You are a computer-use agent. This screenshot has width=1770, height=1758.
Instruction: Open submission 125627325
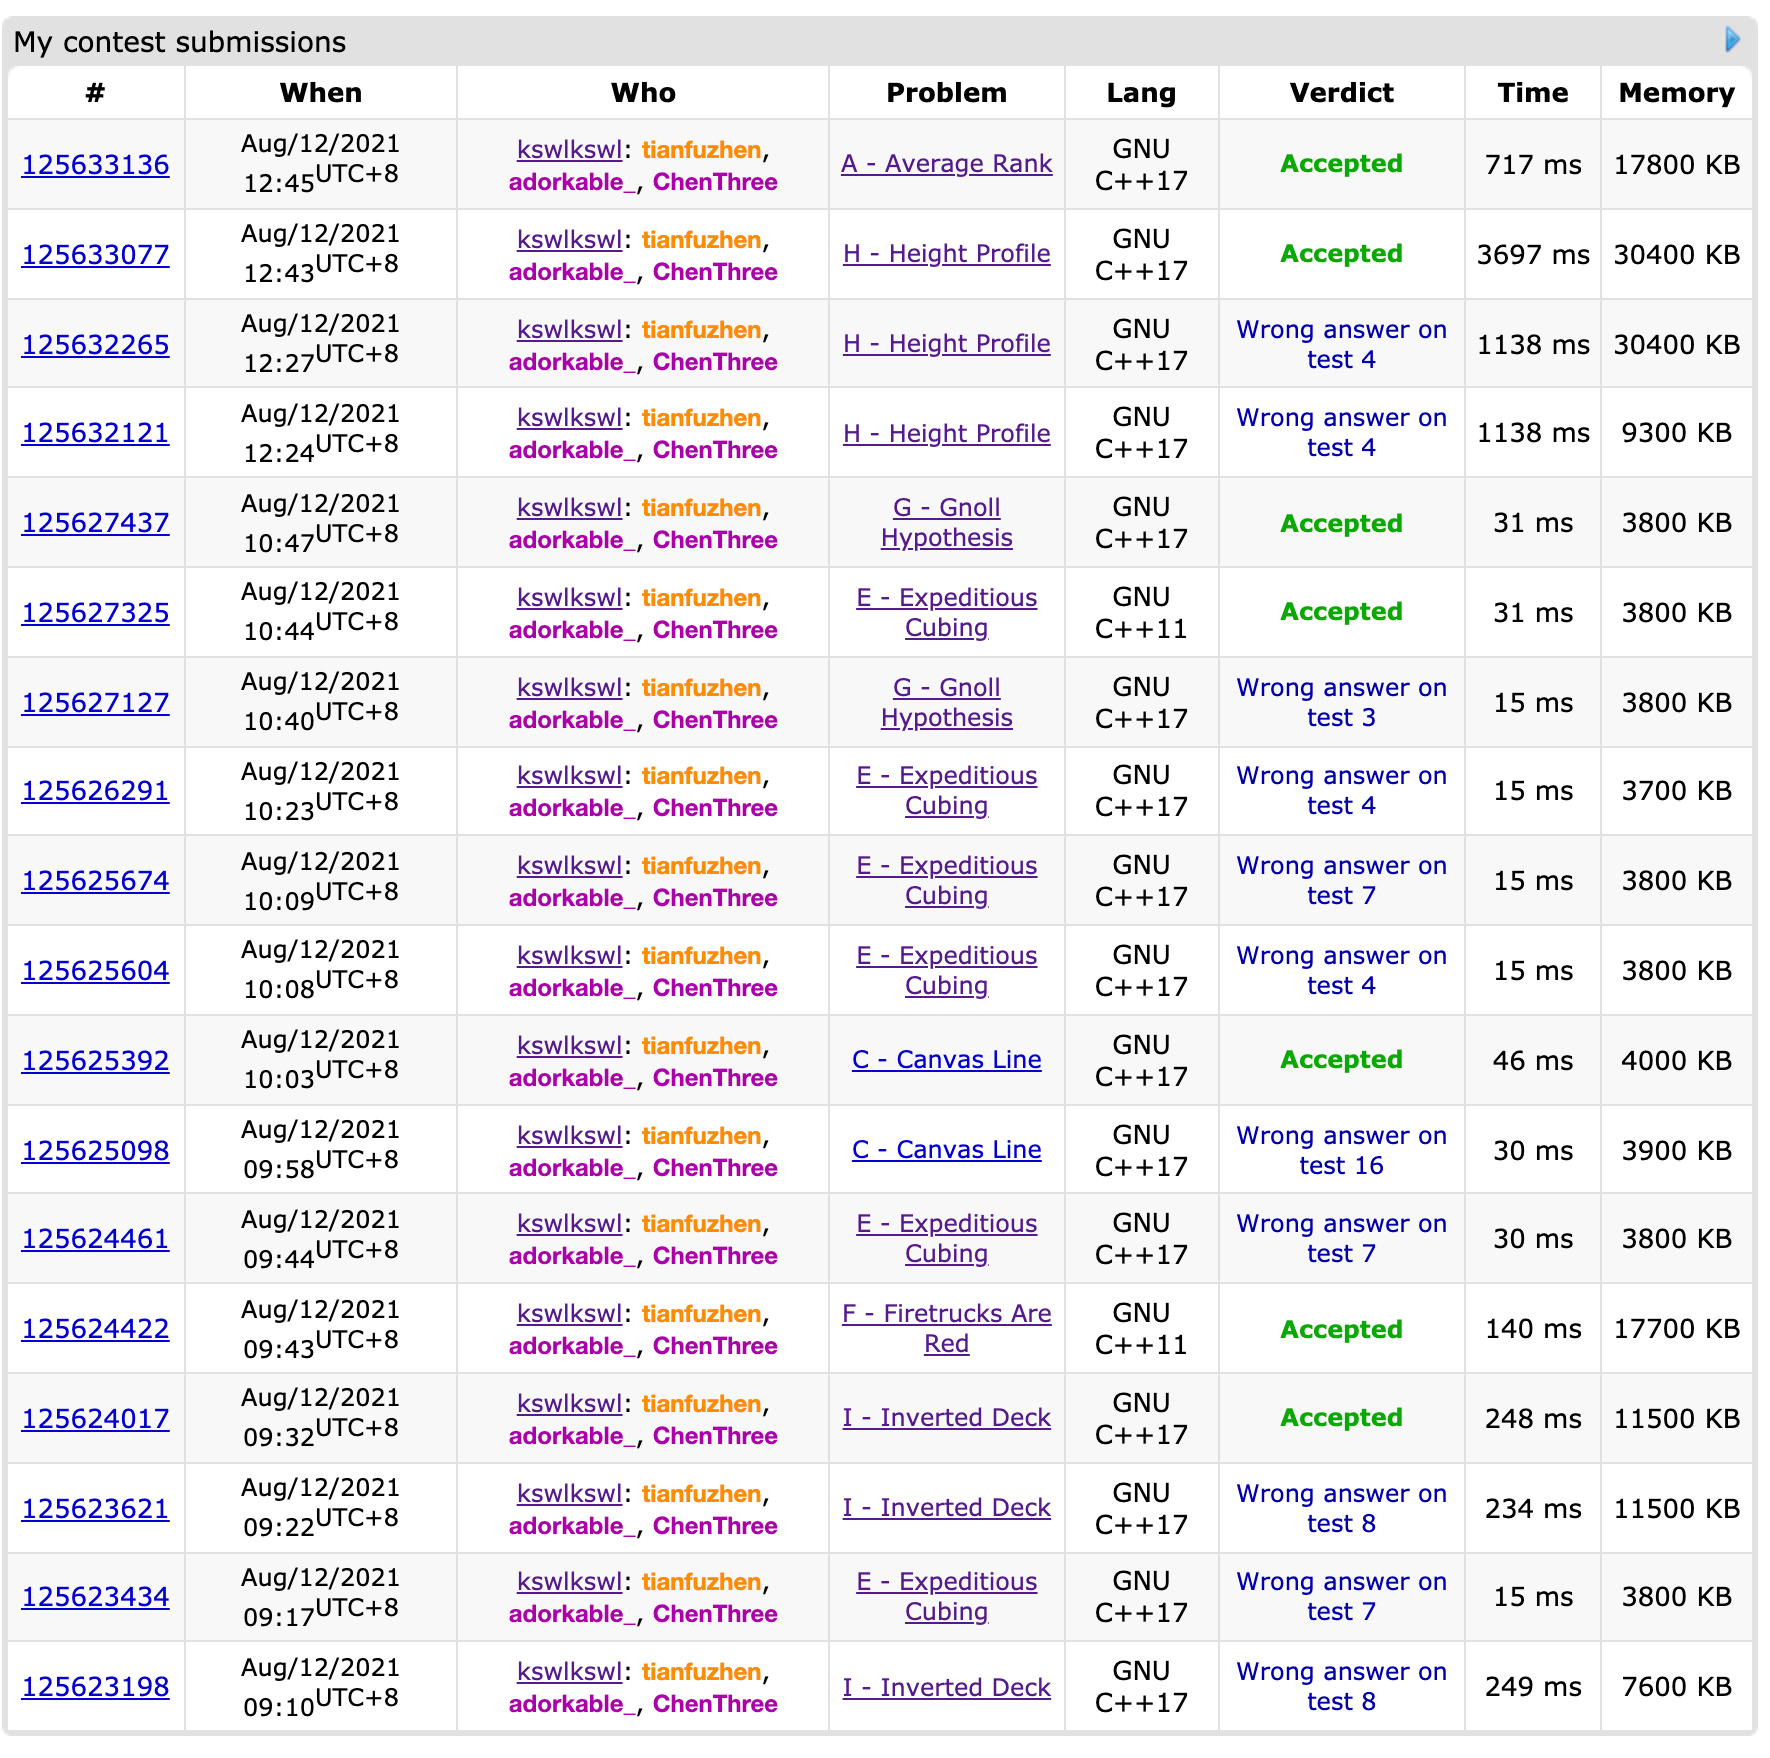point(96,613)
